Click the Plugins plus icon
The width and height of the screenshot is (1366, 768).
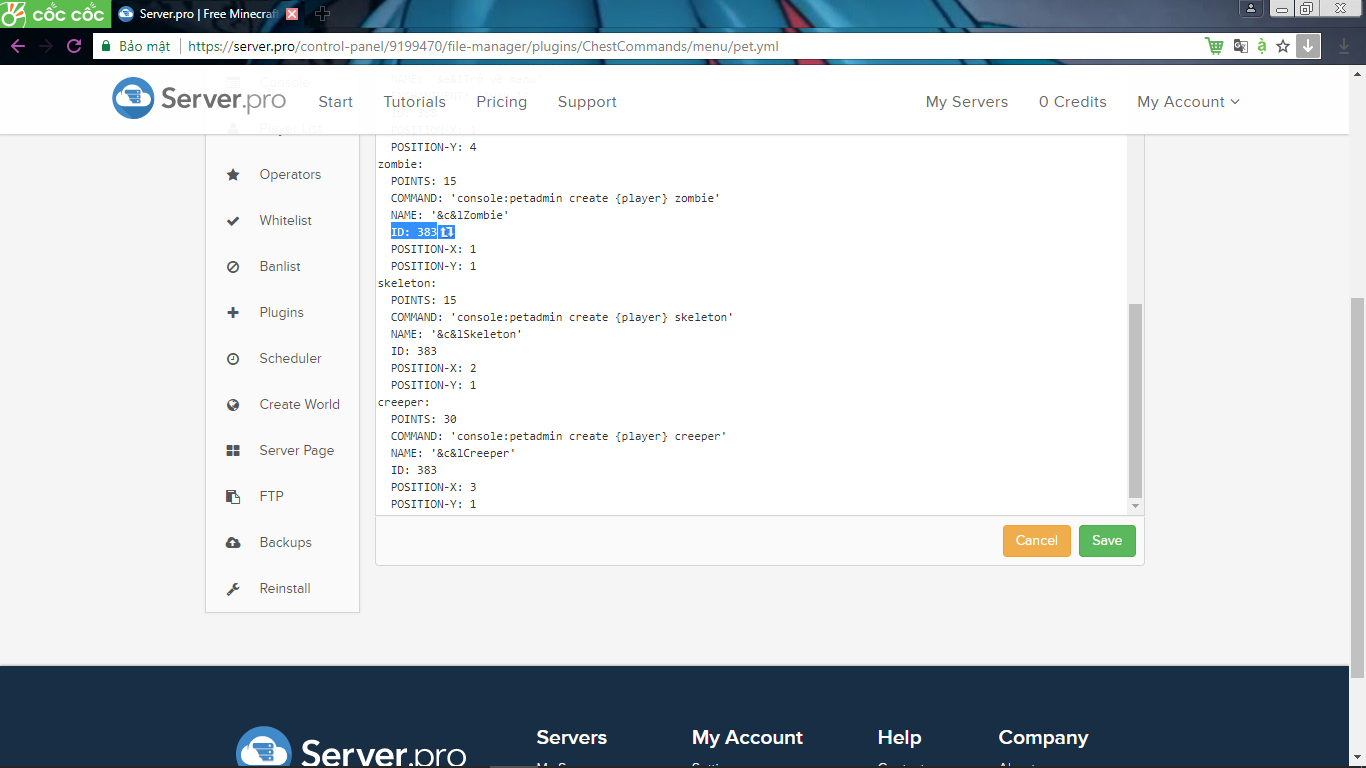(x=233, y=313)
